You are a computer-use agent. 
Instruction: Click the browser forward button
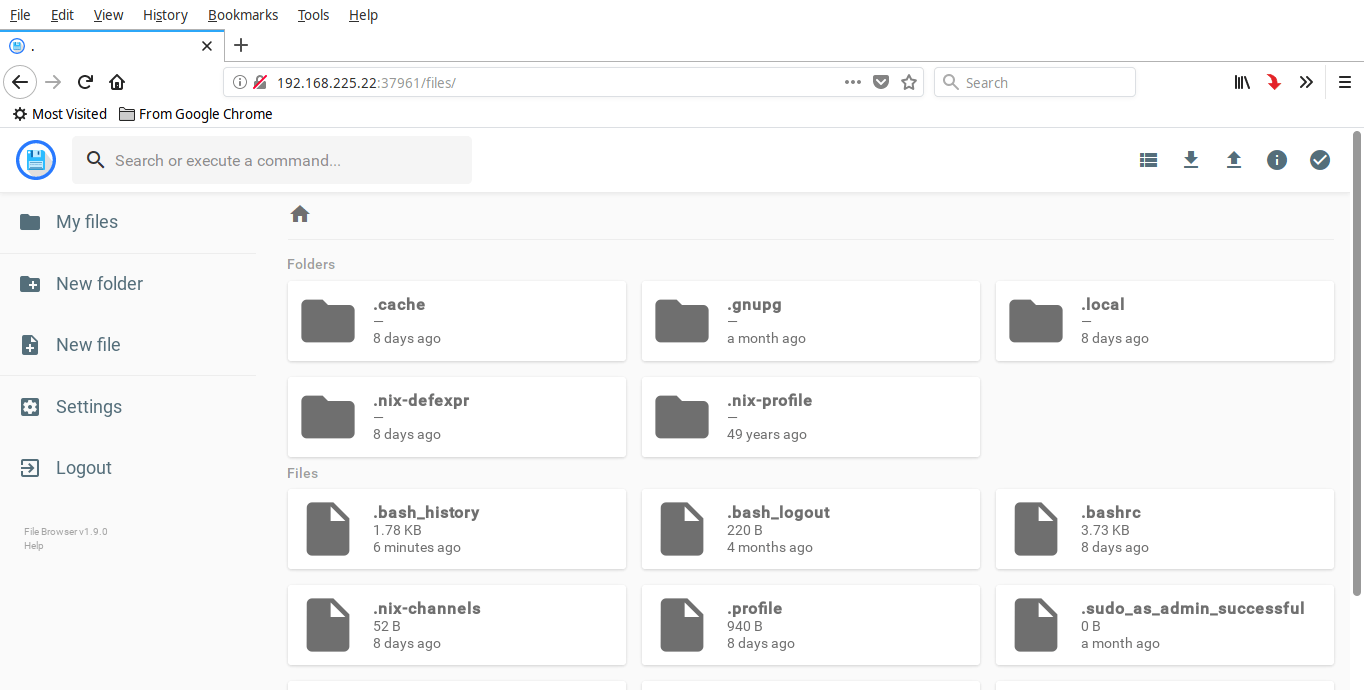[53, 82]
